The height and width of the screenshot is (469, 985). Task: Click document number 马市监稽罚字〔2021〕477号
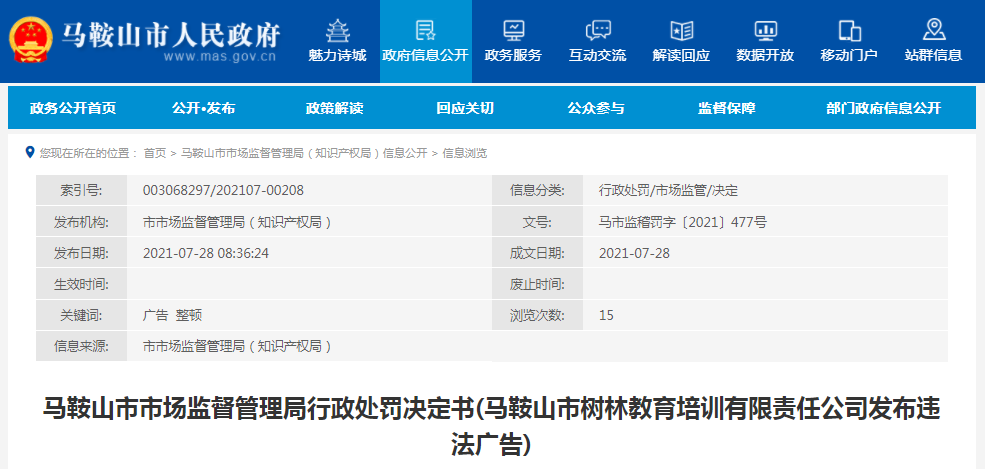point(683,222)
